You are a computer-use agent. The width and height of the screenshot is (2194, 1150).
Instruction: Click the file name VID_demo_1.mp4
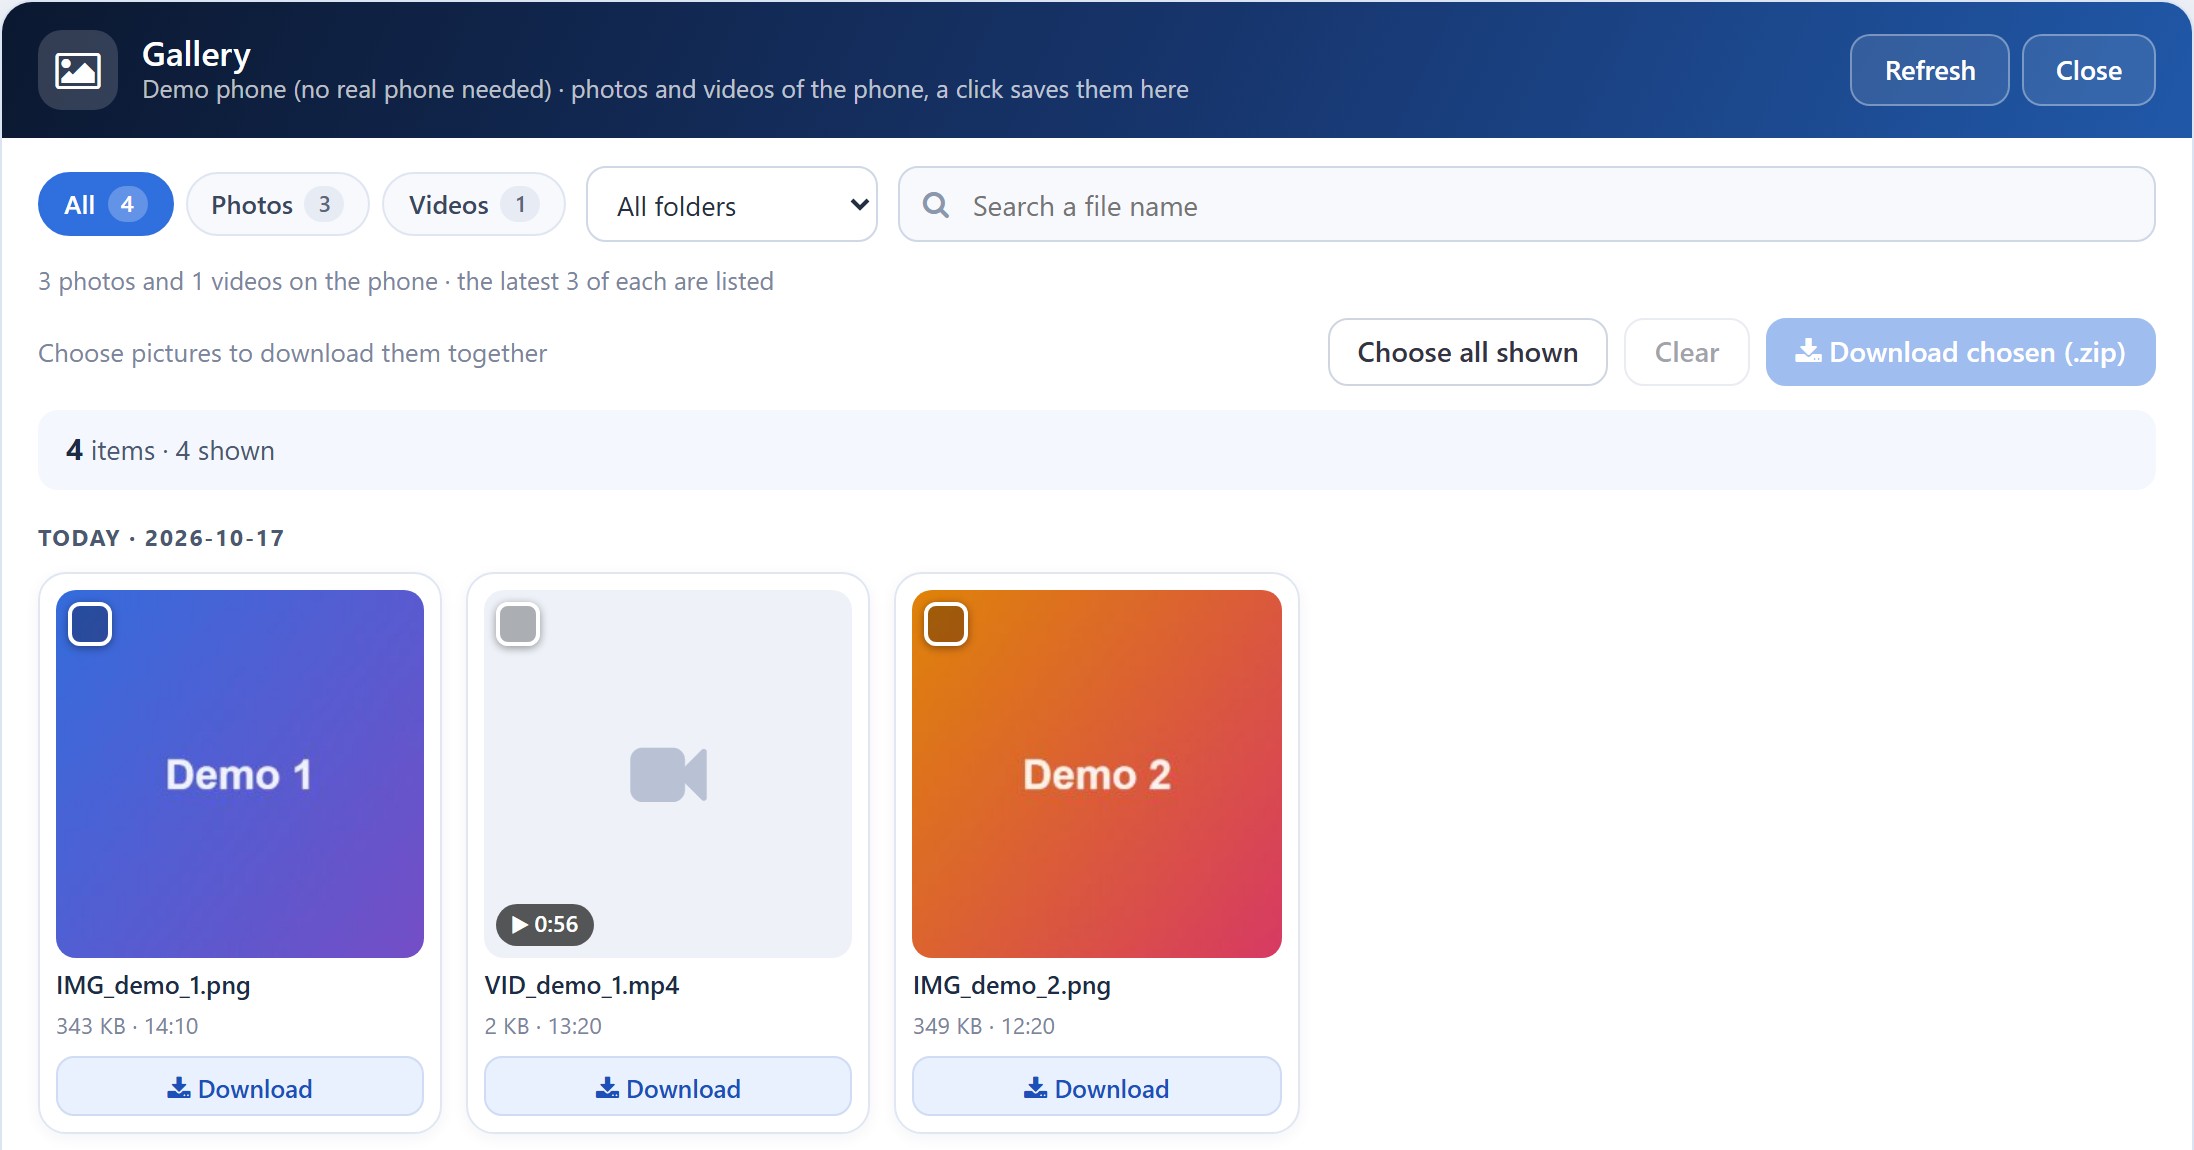point(582,985)
